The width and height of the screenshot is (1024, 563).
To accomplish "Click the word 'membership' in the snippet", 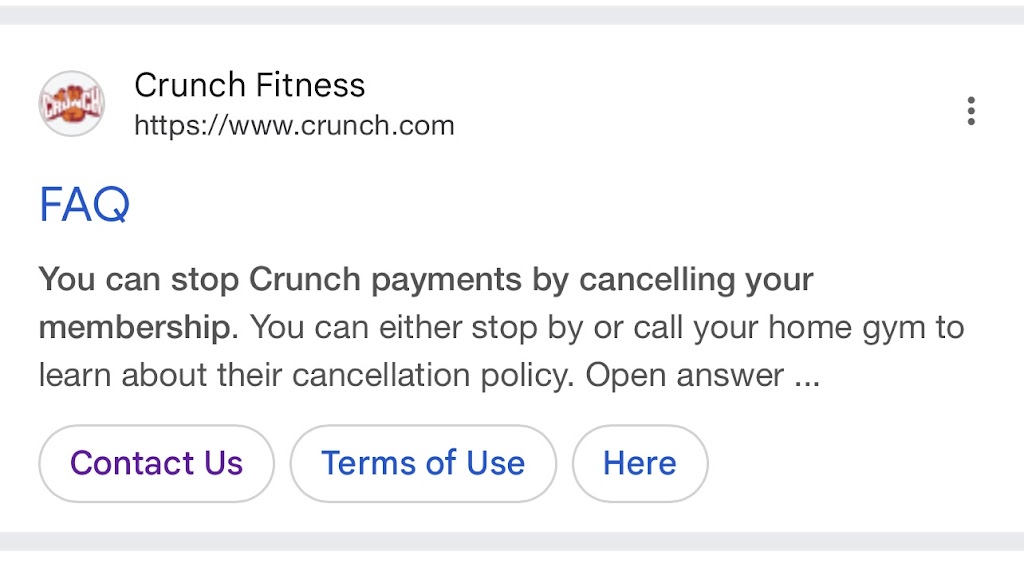I will pos(134,327).
